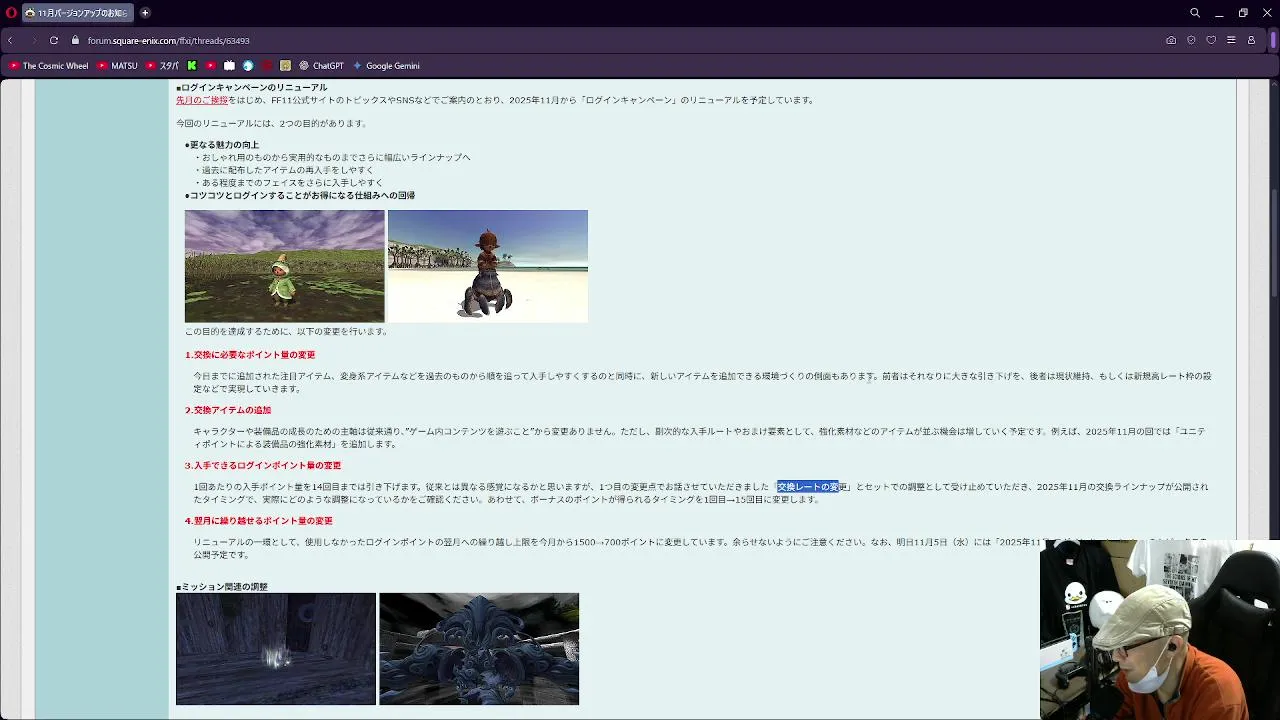Open the スタバ bookmark

pyautogui.click(x=162, y=66)
